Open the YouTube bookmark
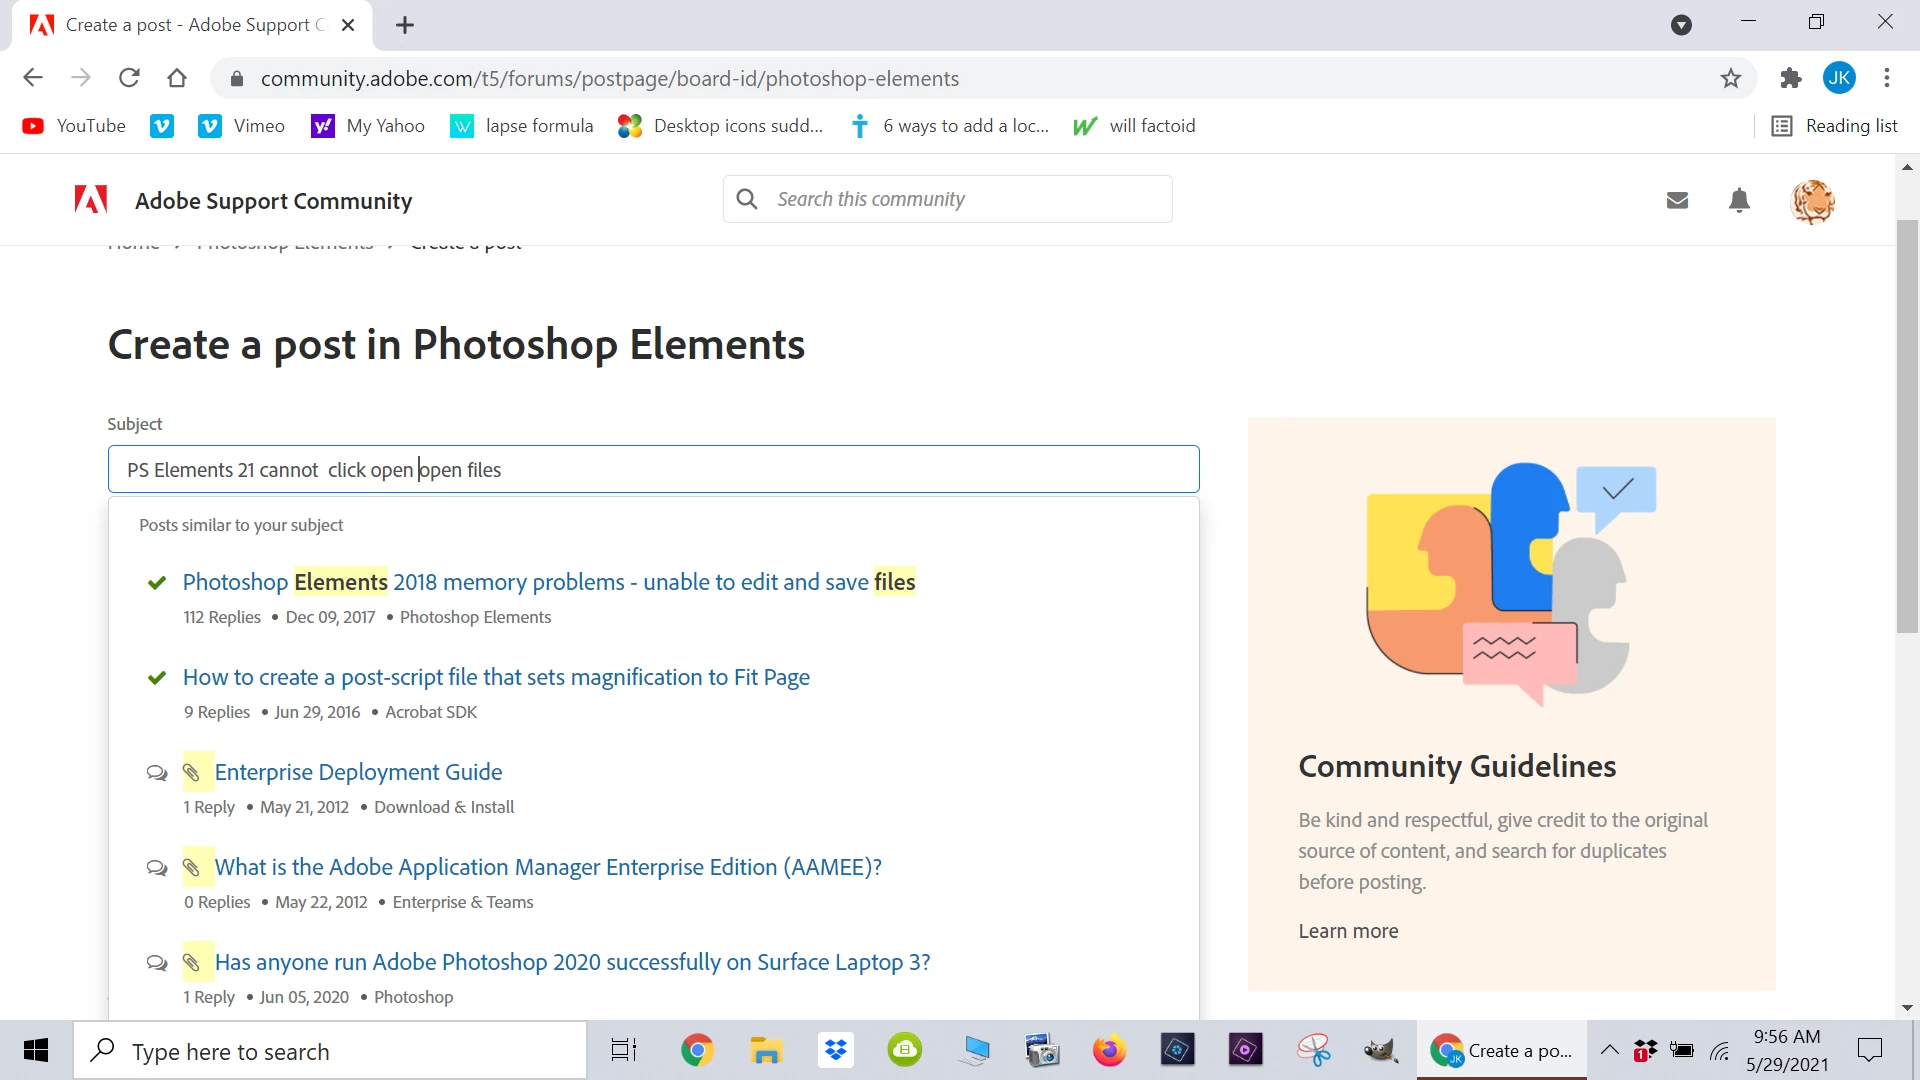 pos(74,126)
